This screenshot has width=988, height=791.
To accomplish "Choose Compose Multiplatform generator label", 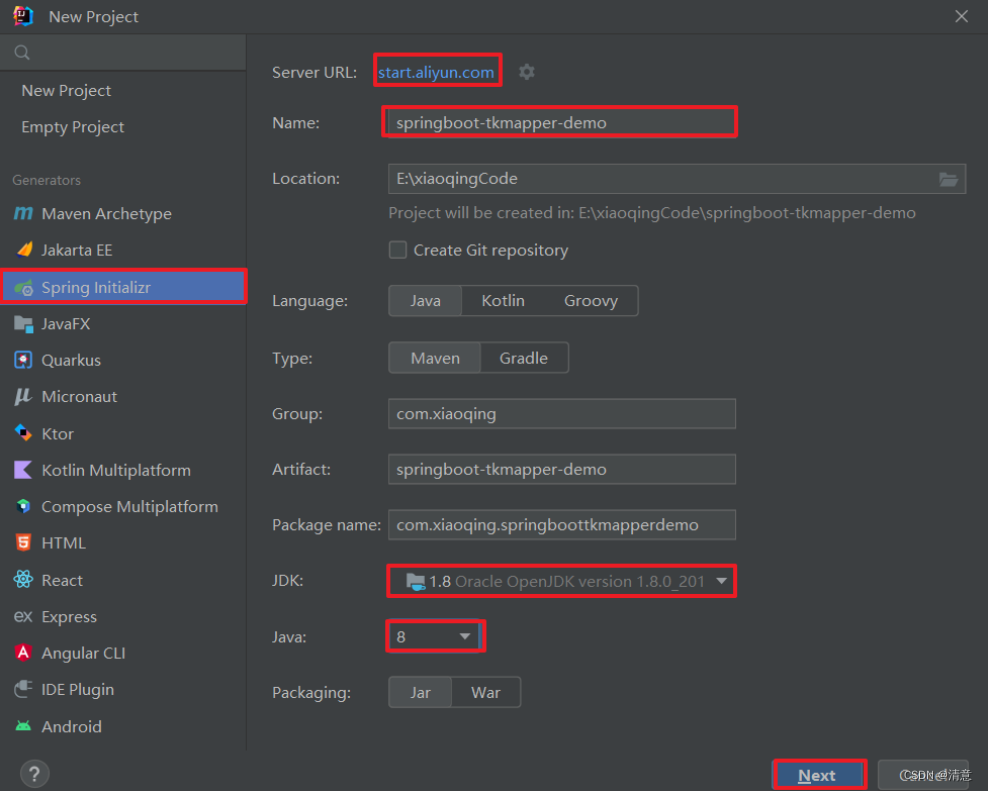I will [130, 507].
